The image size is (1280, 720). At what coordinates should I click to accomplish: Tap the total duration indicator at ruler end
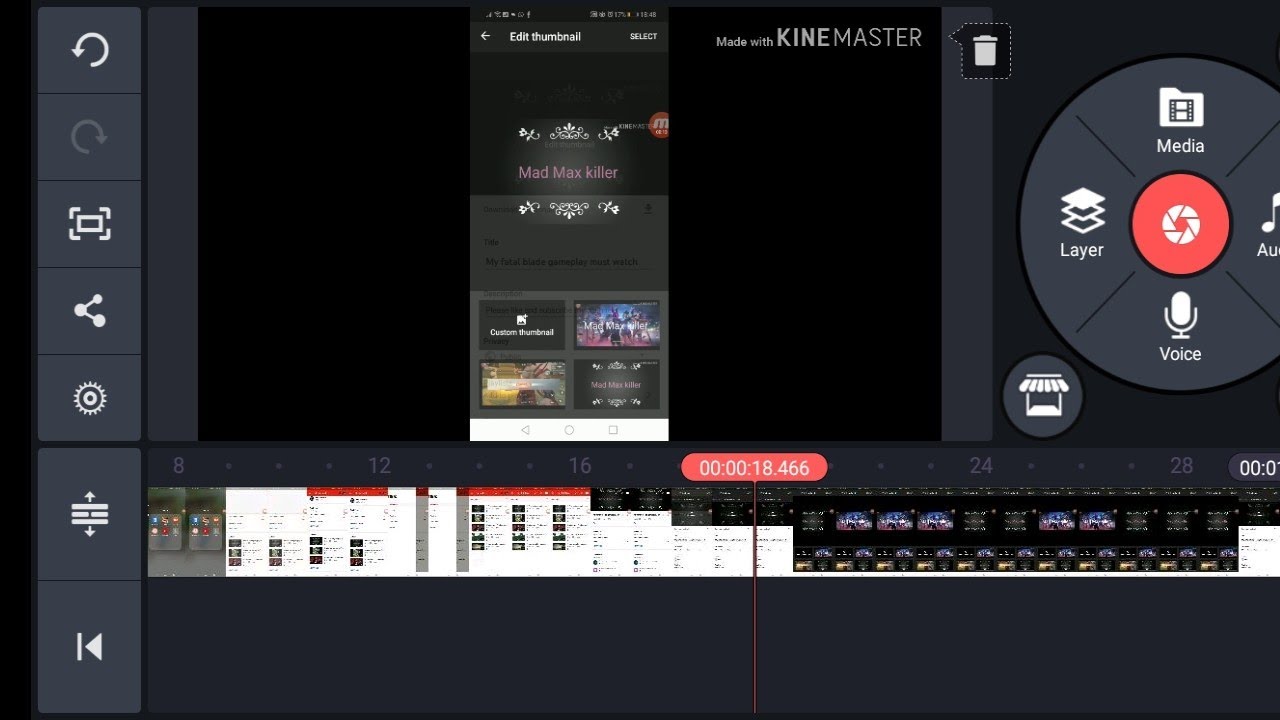tap(1255, 468)
